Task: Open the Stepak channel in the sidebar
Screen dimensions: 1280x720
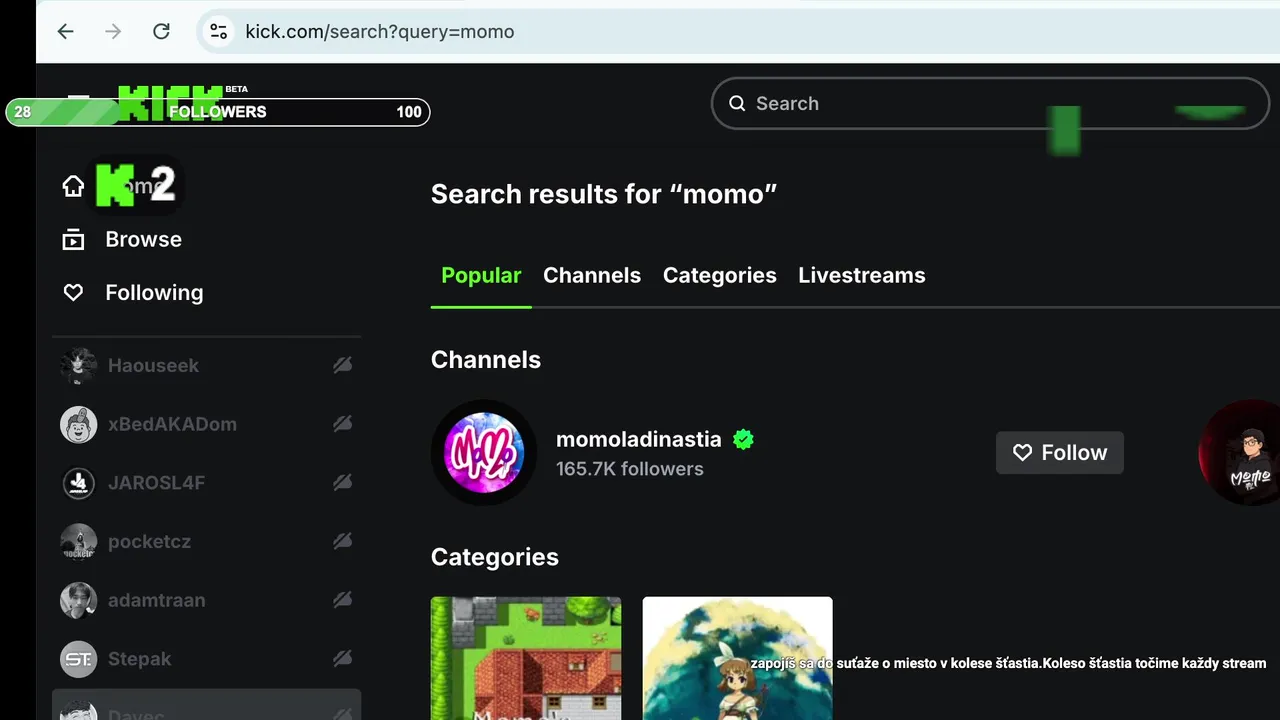Action: tap(206, 659)
